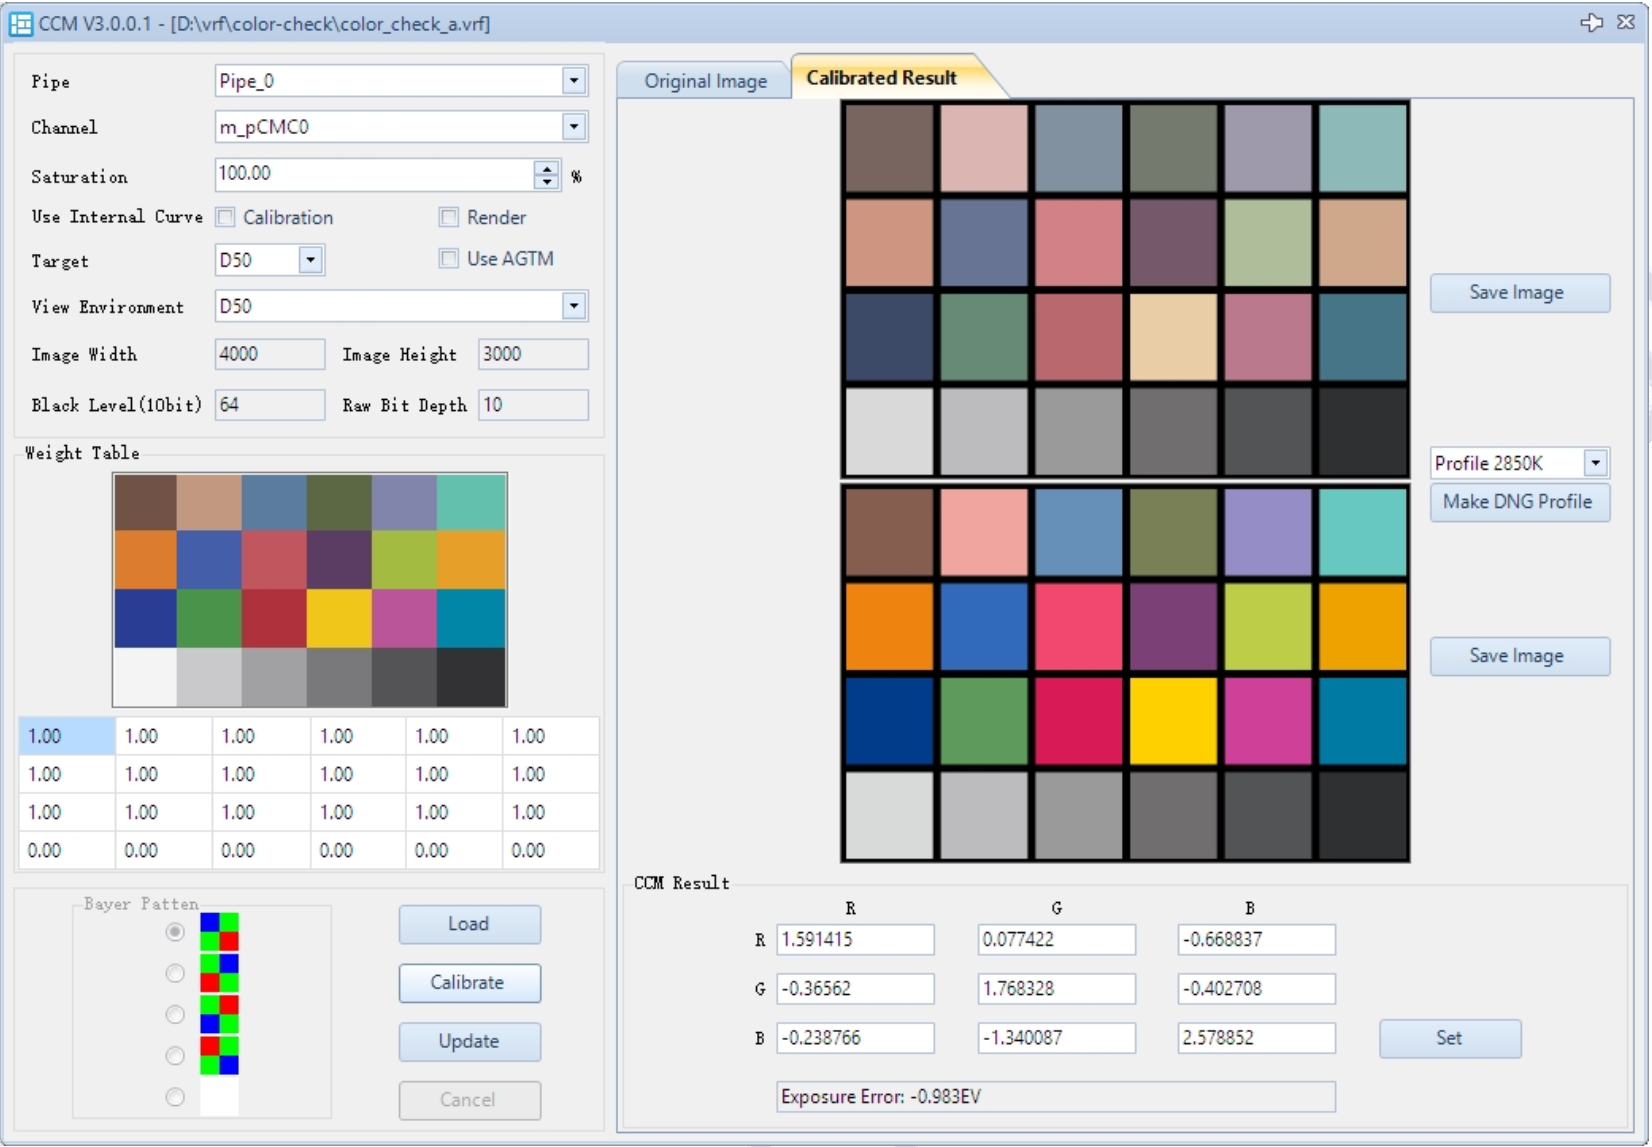Image resolution: width=1652 pixels, height=1147 pixels.
Task: Open the Pipe dropdown showing Pipe_0
Action: (573, 81)
